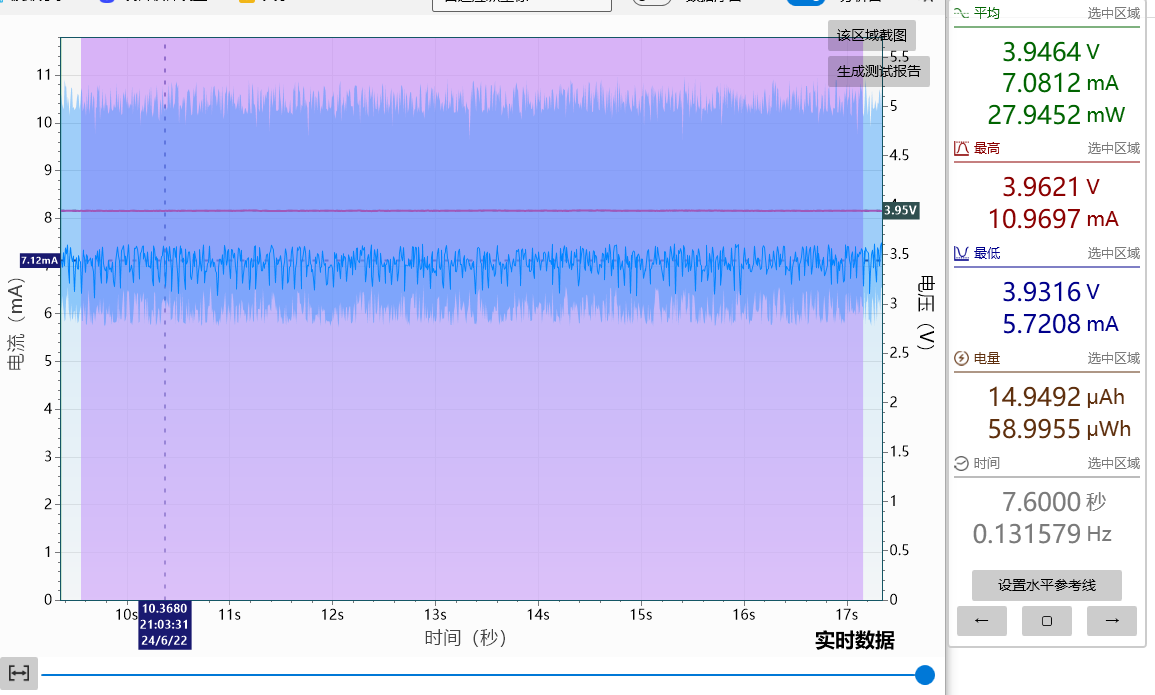Image resolution: width=1155 pixels, height=695 pixels.
Task: Click the 5.5 tick on the voltage axis
Action: point(899,57)
